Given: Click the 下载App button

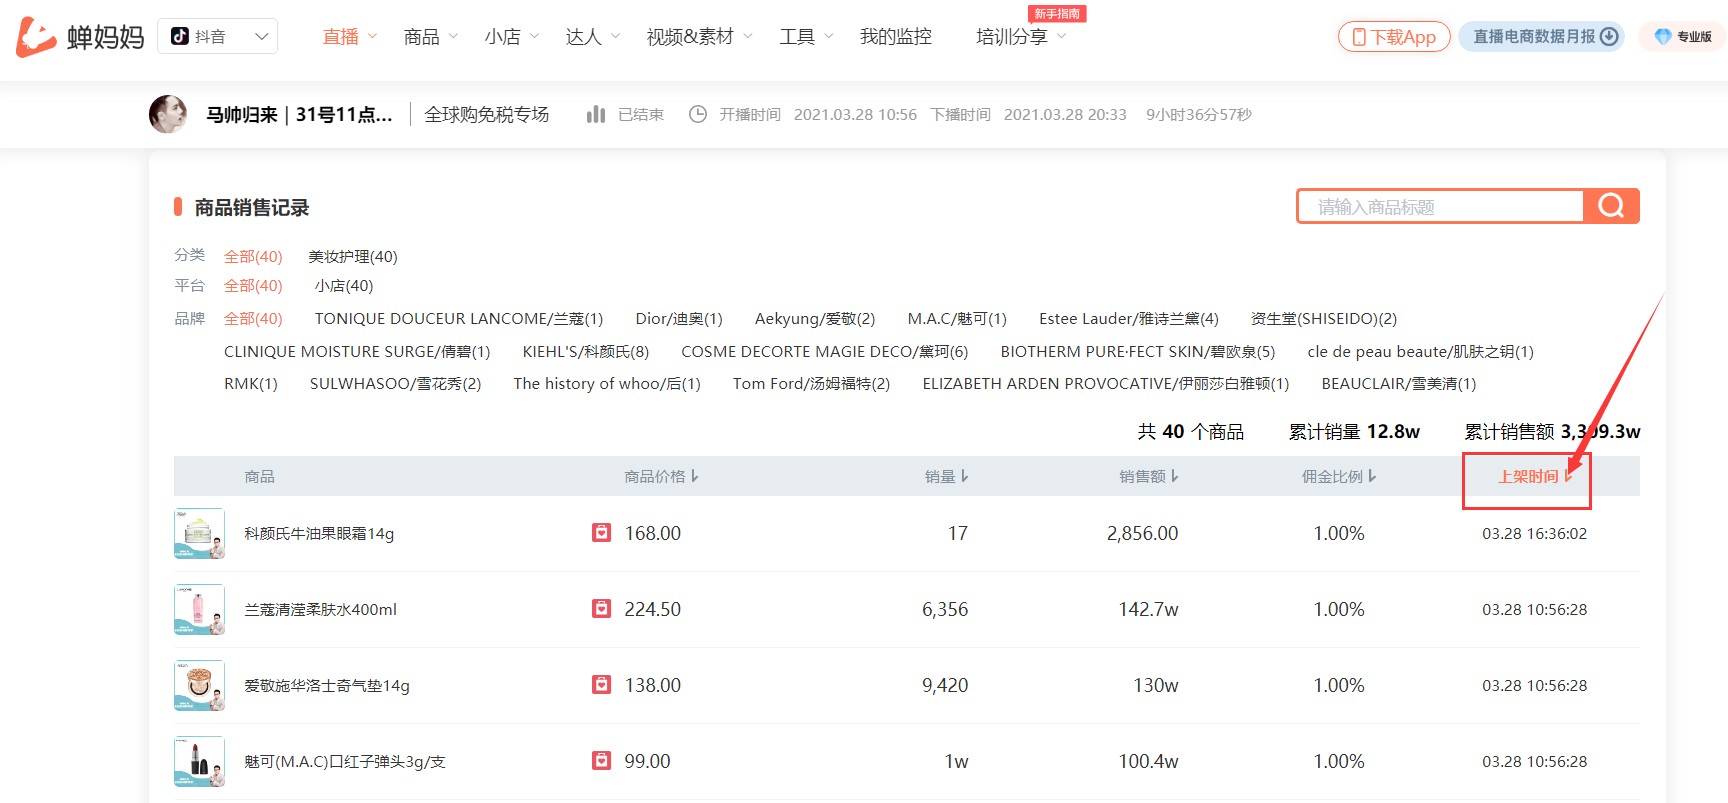Looking at the screenshot, I should pos(1394,37).
